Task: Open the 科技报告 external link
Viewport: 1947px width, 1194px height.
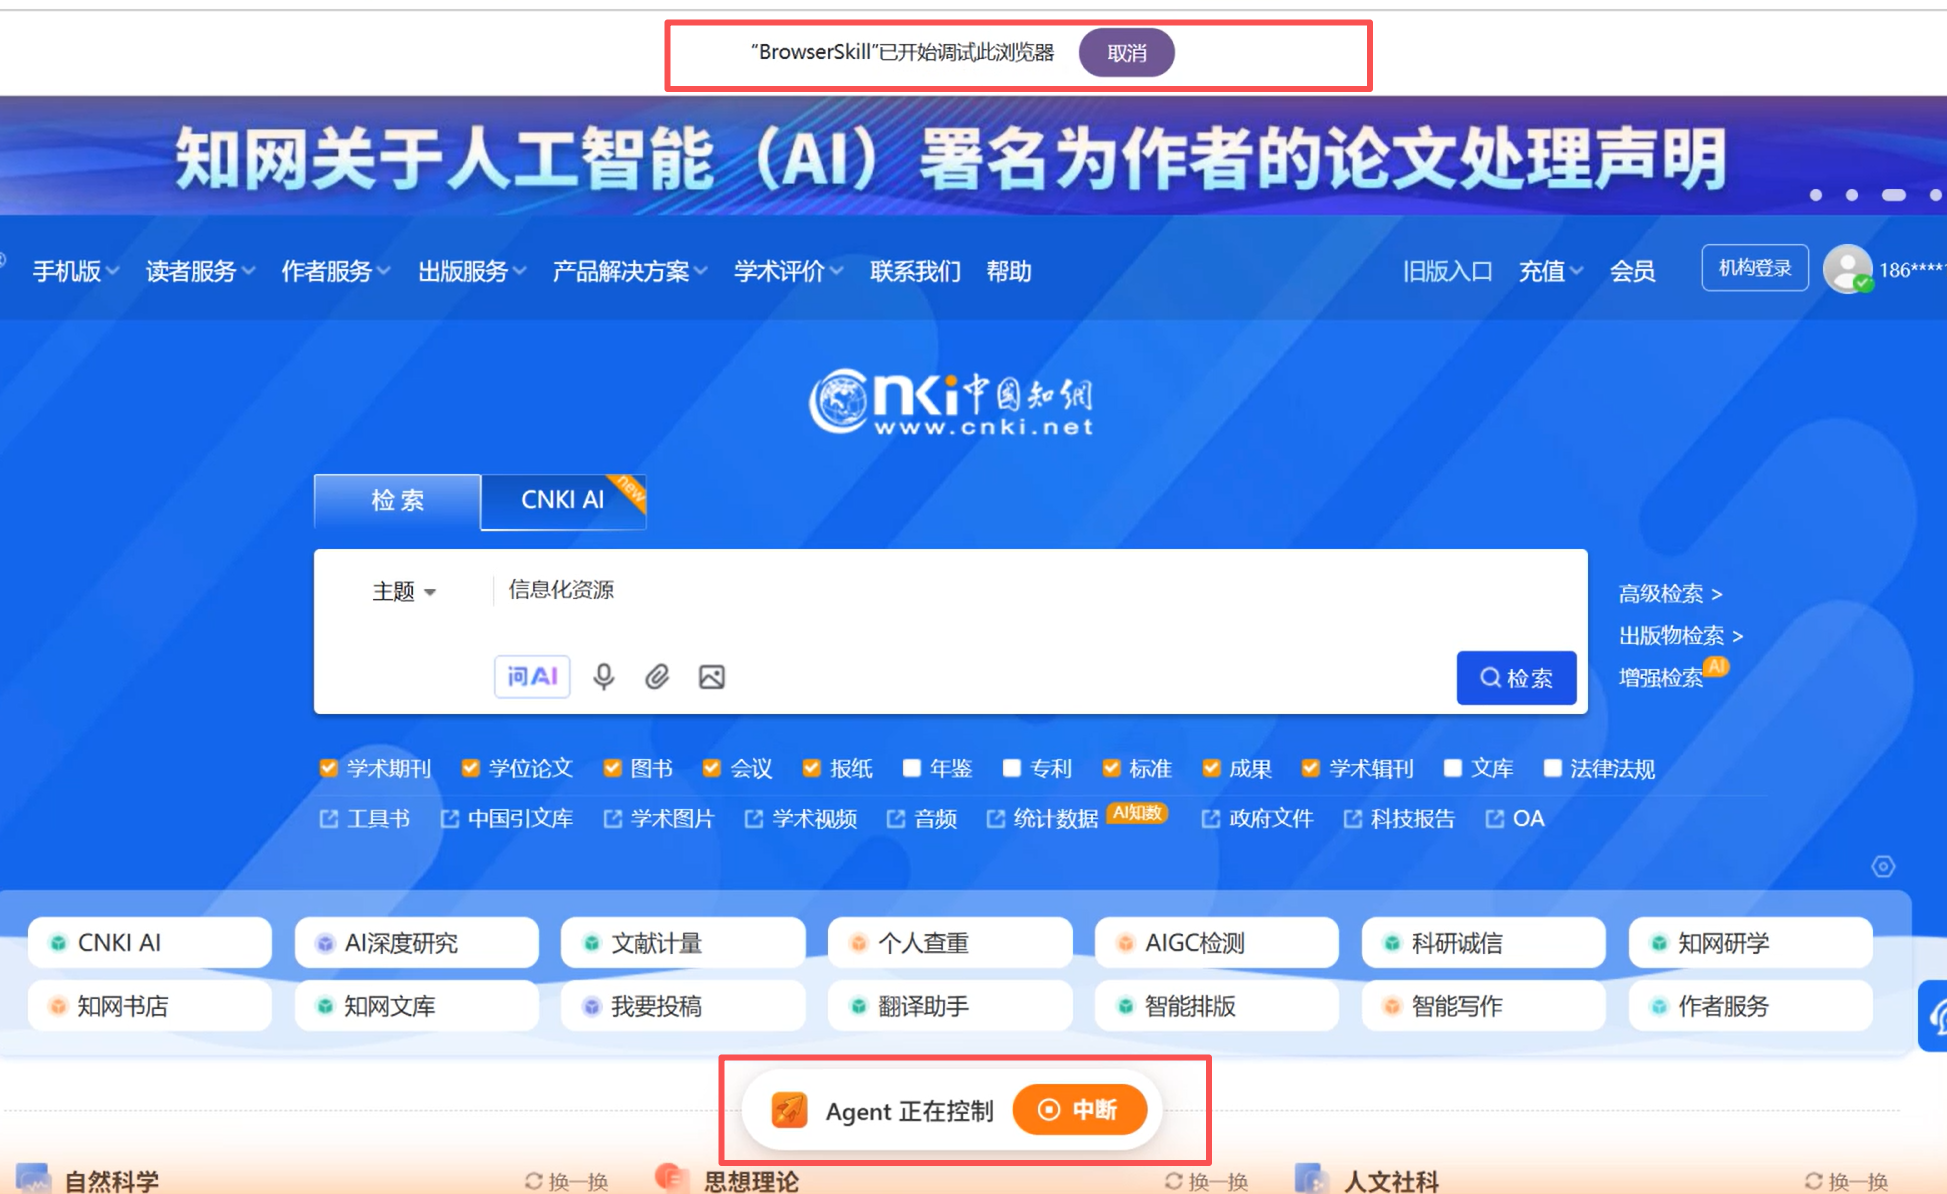Action: click(1399, 819)
